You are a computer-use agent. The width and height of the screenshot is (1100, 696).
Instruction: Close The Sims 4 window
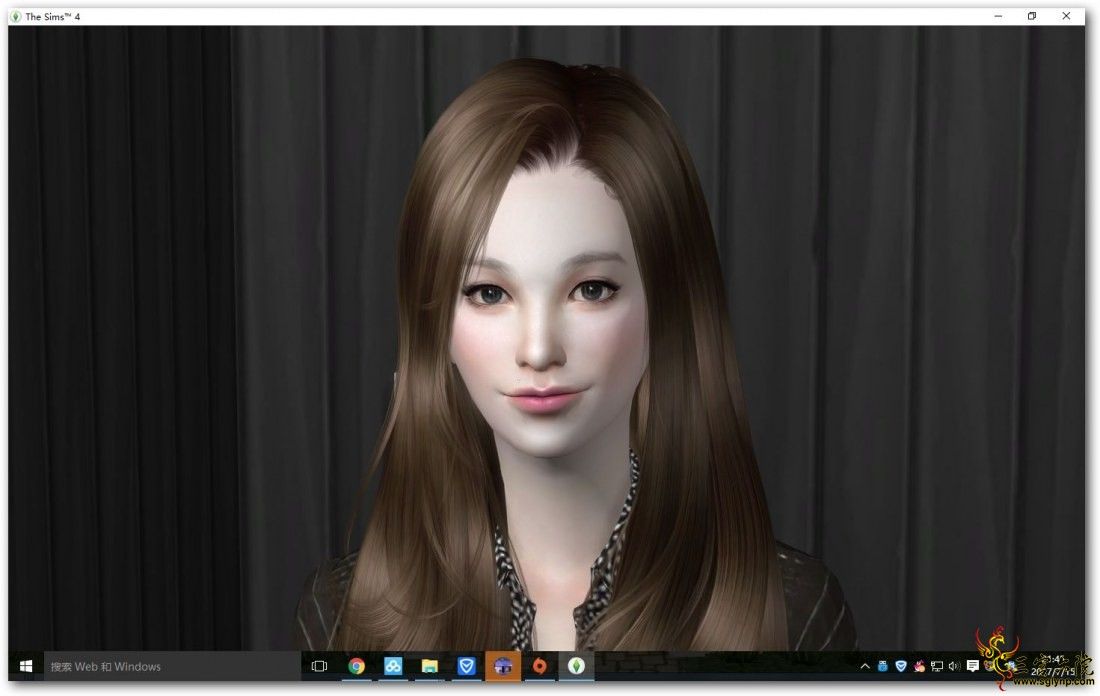click(x=1066, y=16)
